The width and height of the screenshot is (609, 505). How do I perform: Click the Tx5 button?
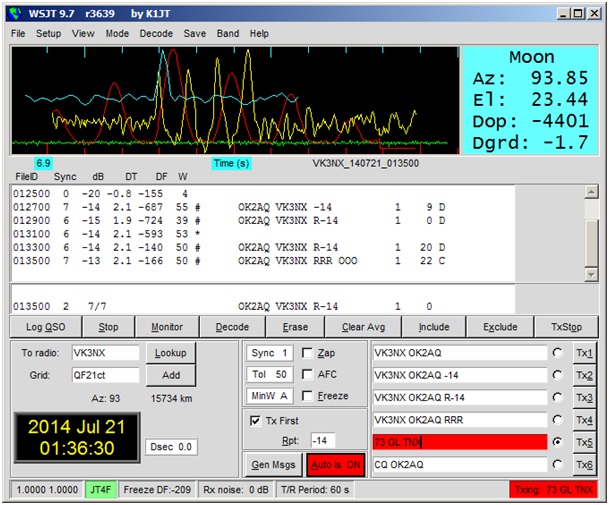(x=584, y=442)
